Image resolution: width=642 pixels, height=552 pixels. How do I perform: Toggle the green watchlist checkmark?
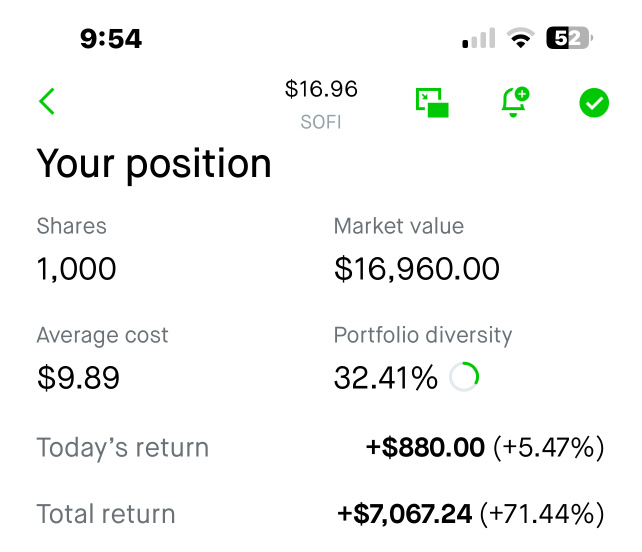coord(594,102)
